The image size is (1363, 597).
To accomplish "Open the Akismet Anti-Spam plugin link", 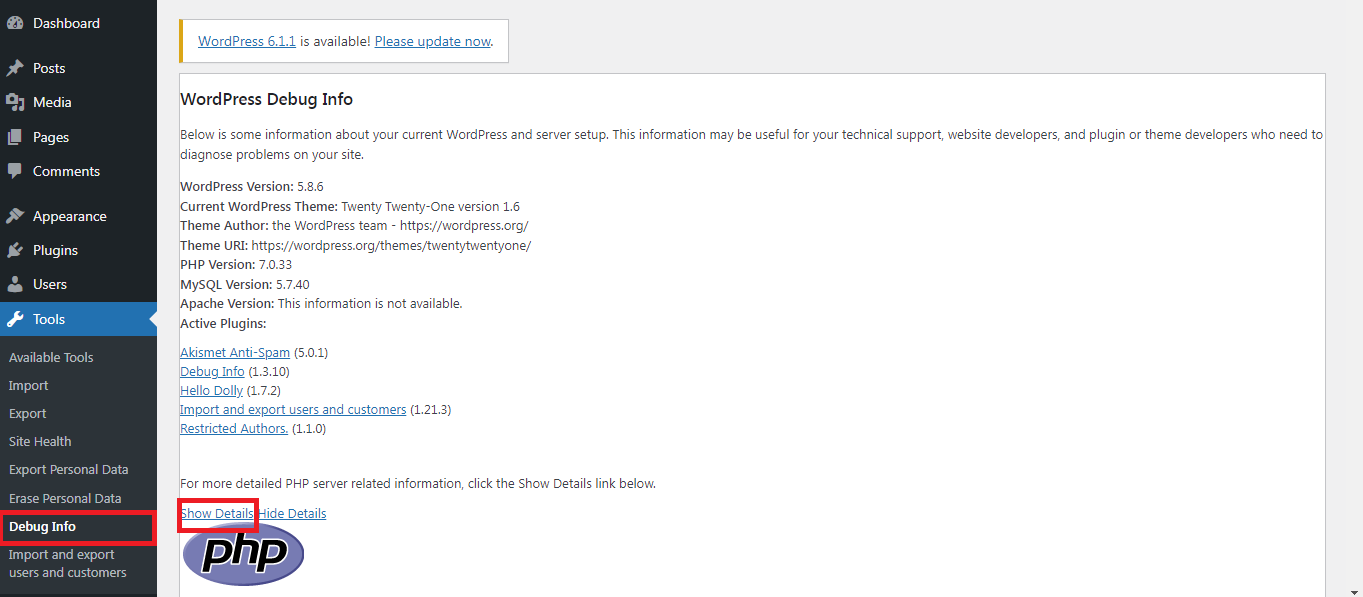I will point(235,352).
